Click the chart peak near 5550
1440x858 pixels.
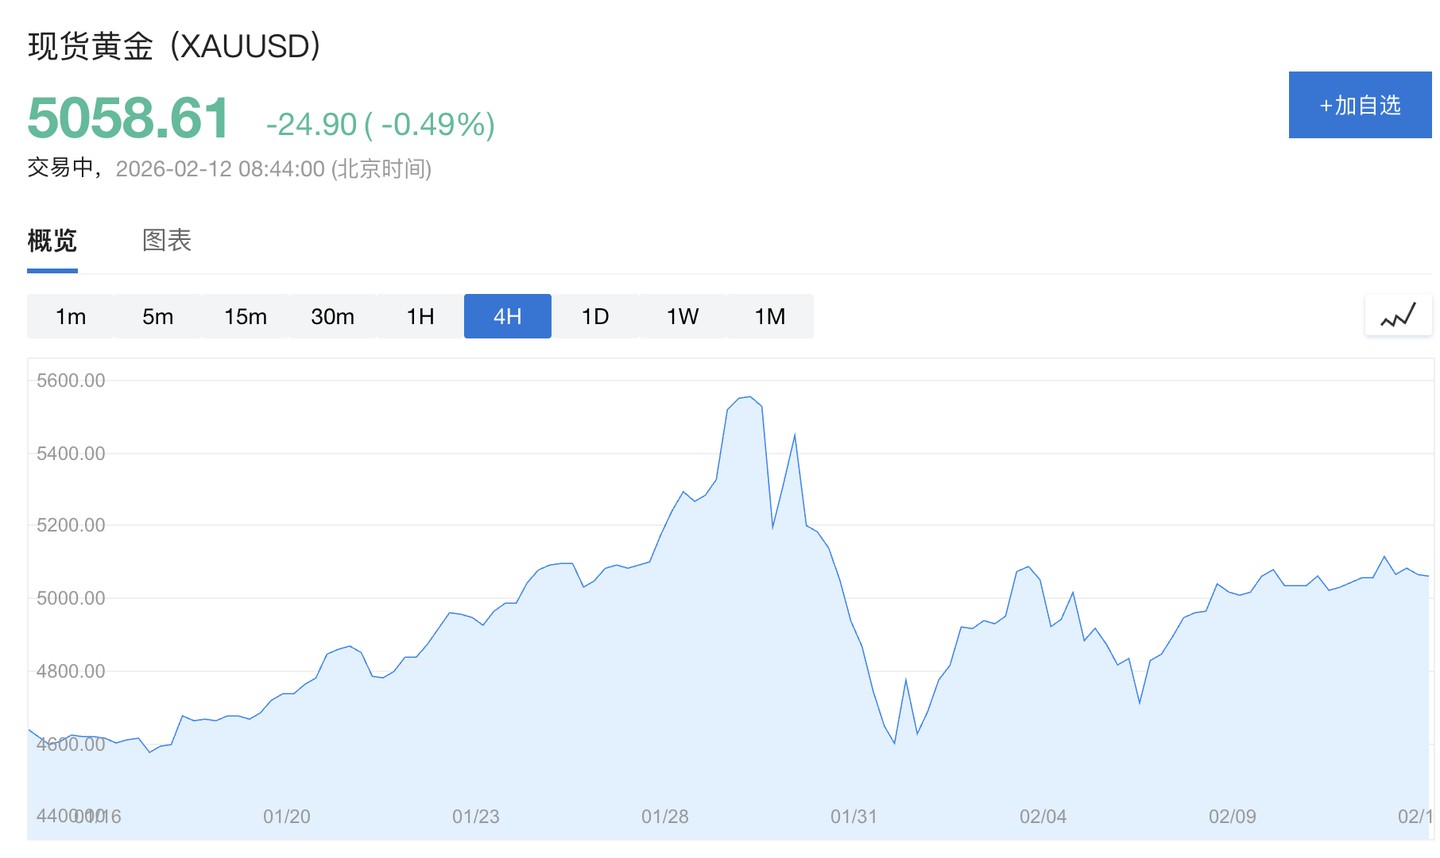[x=748, y=397]
